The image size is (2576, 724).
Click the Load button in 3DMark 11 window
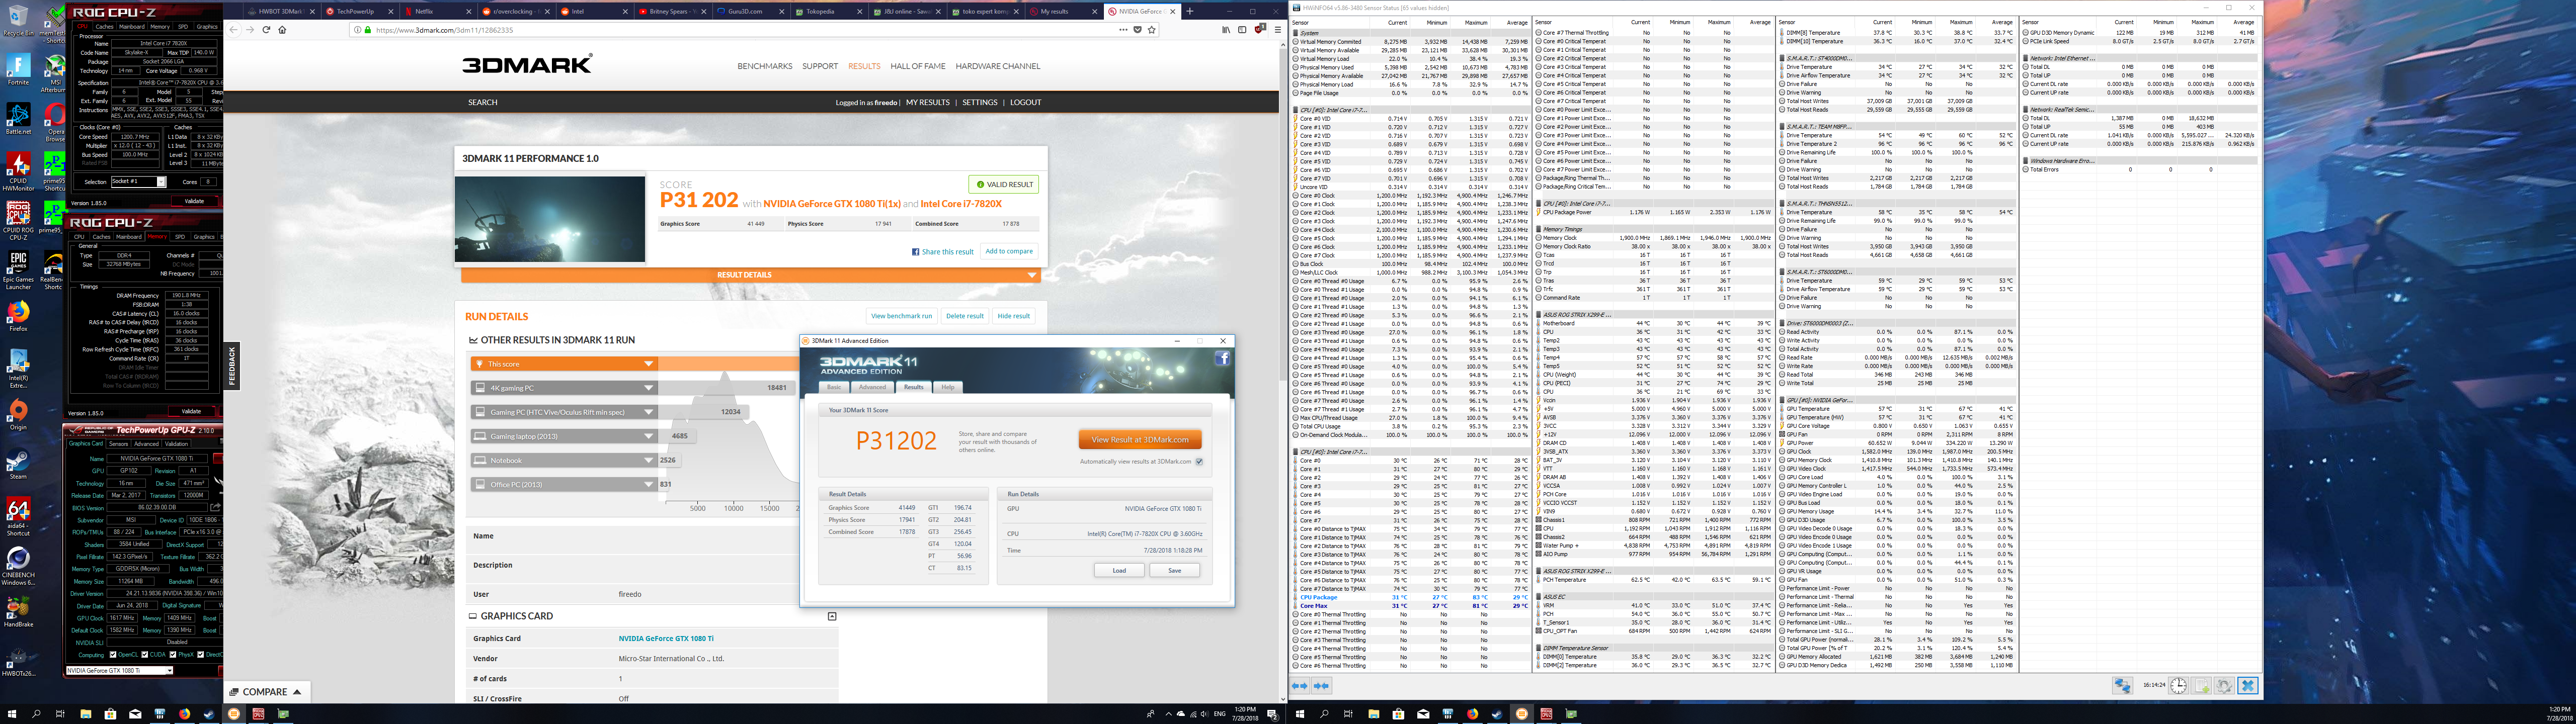pos(1118,571)
